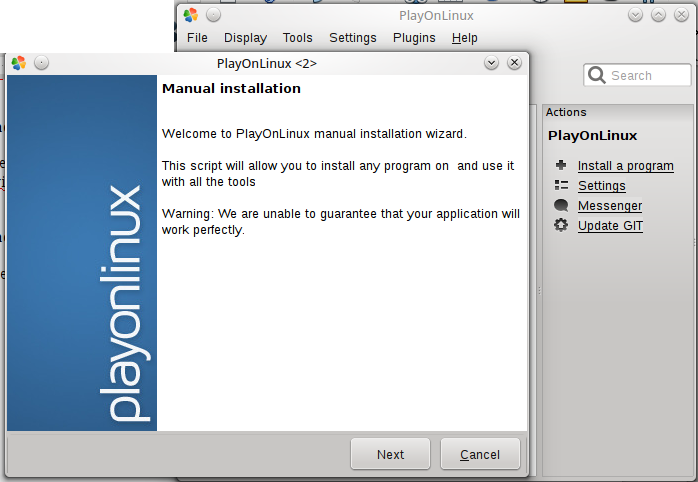Click the round pin button in the main window title bar
Screen dimensions: 698x482
(214, 15)
